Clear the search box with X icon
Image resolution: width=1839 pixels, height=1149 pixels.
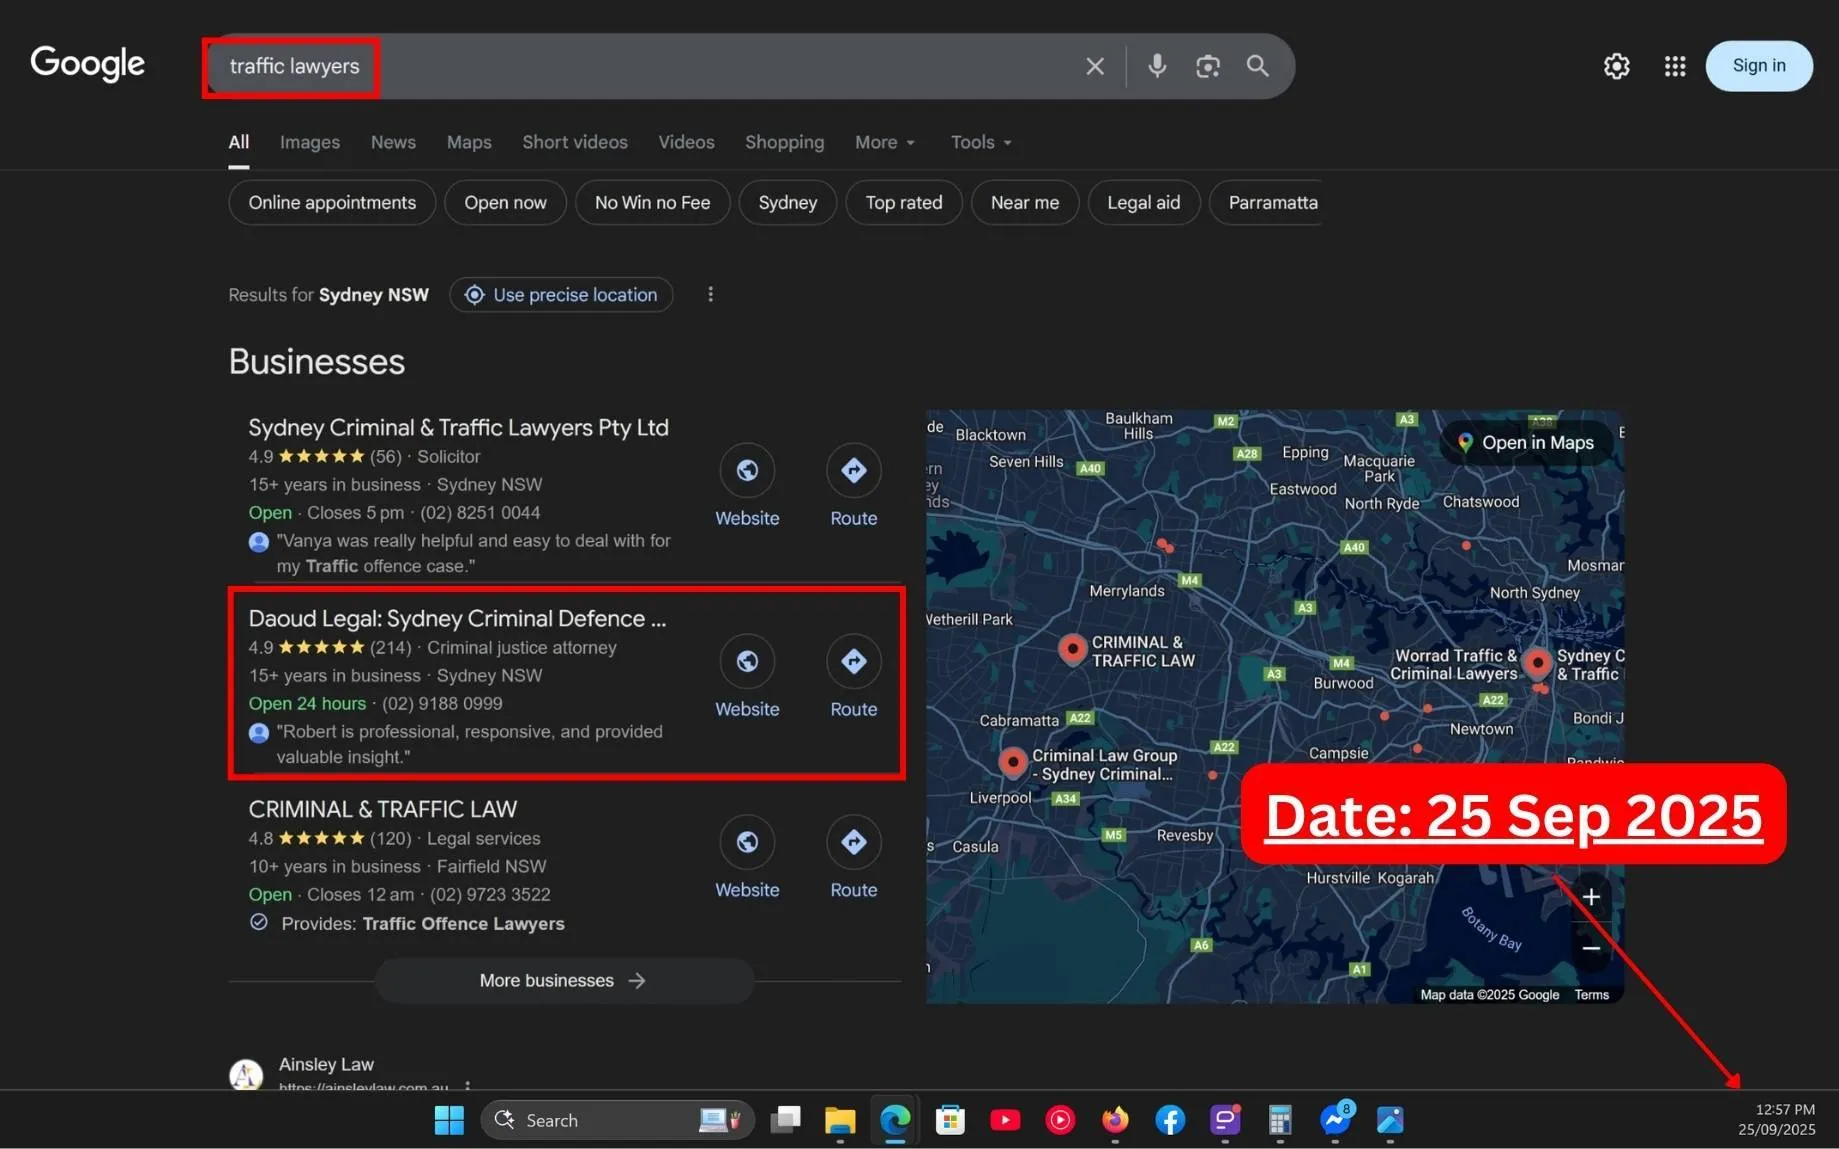(x=1095, y=66)
